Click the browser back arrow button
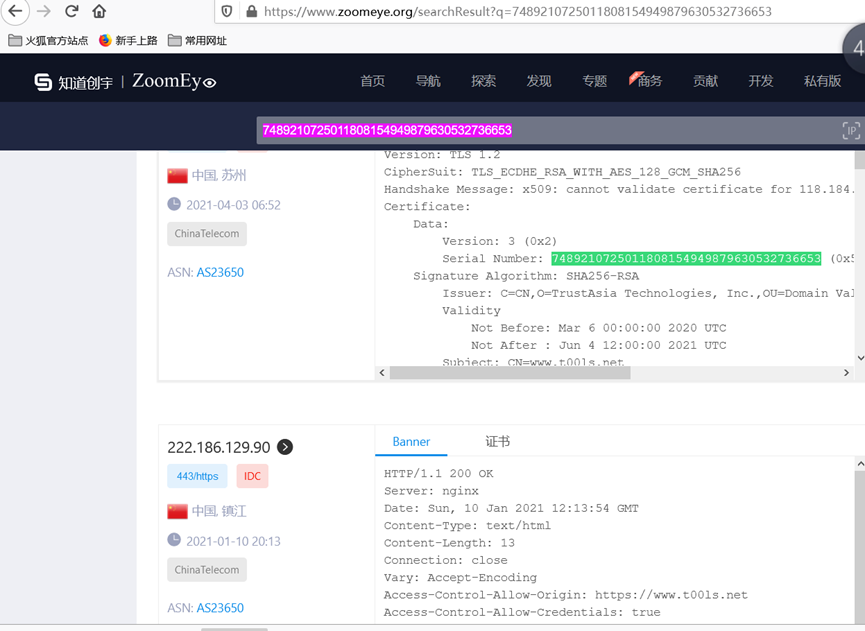The image size is (865, 631). pyautogui.click(x=16, y=11)
